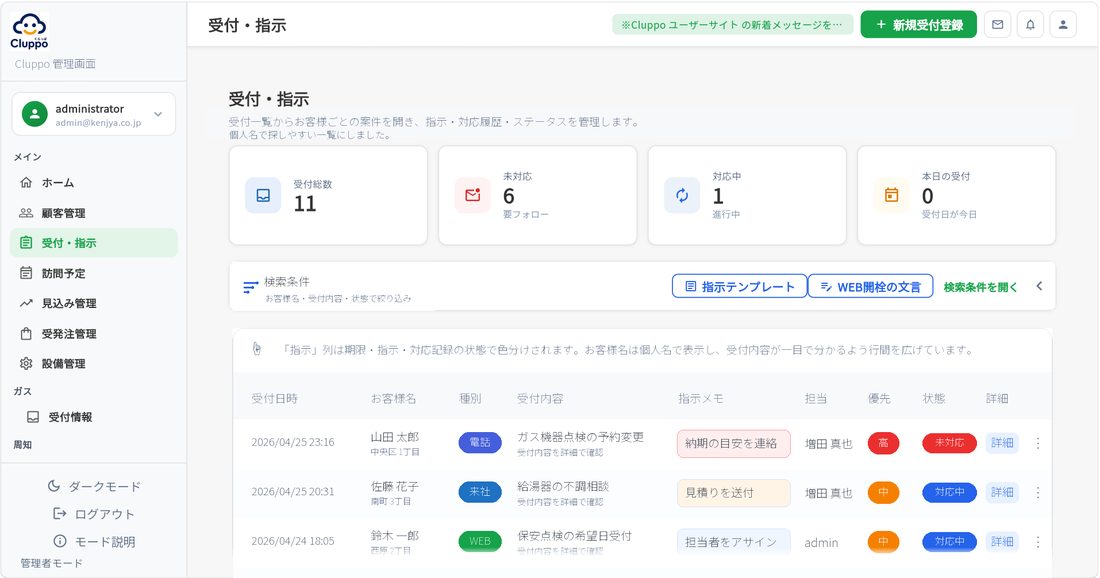Click 給湯器の不調相談 text
Viewport: 1100px width, 578px height.
point(563,485)
